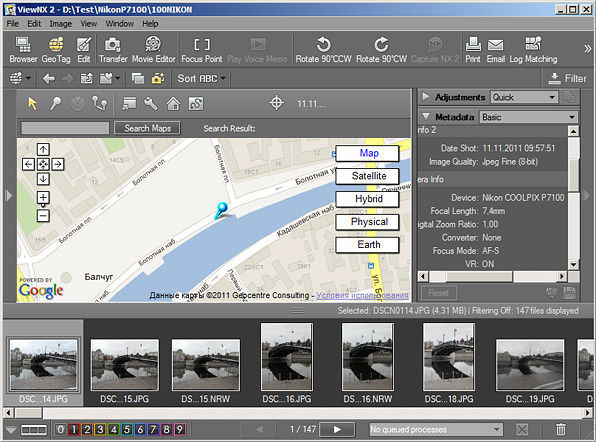Image resolution: width=596 pixels, height=442 pixels.
Task: Open the GeoTag globe icon
Action: [56, 45]
